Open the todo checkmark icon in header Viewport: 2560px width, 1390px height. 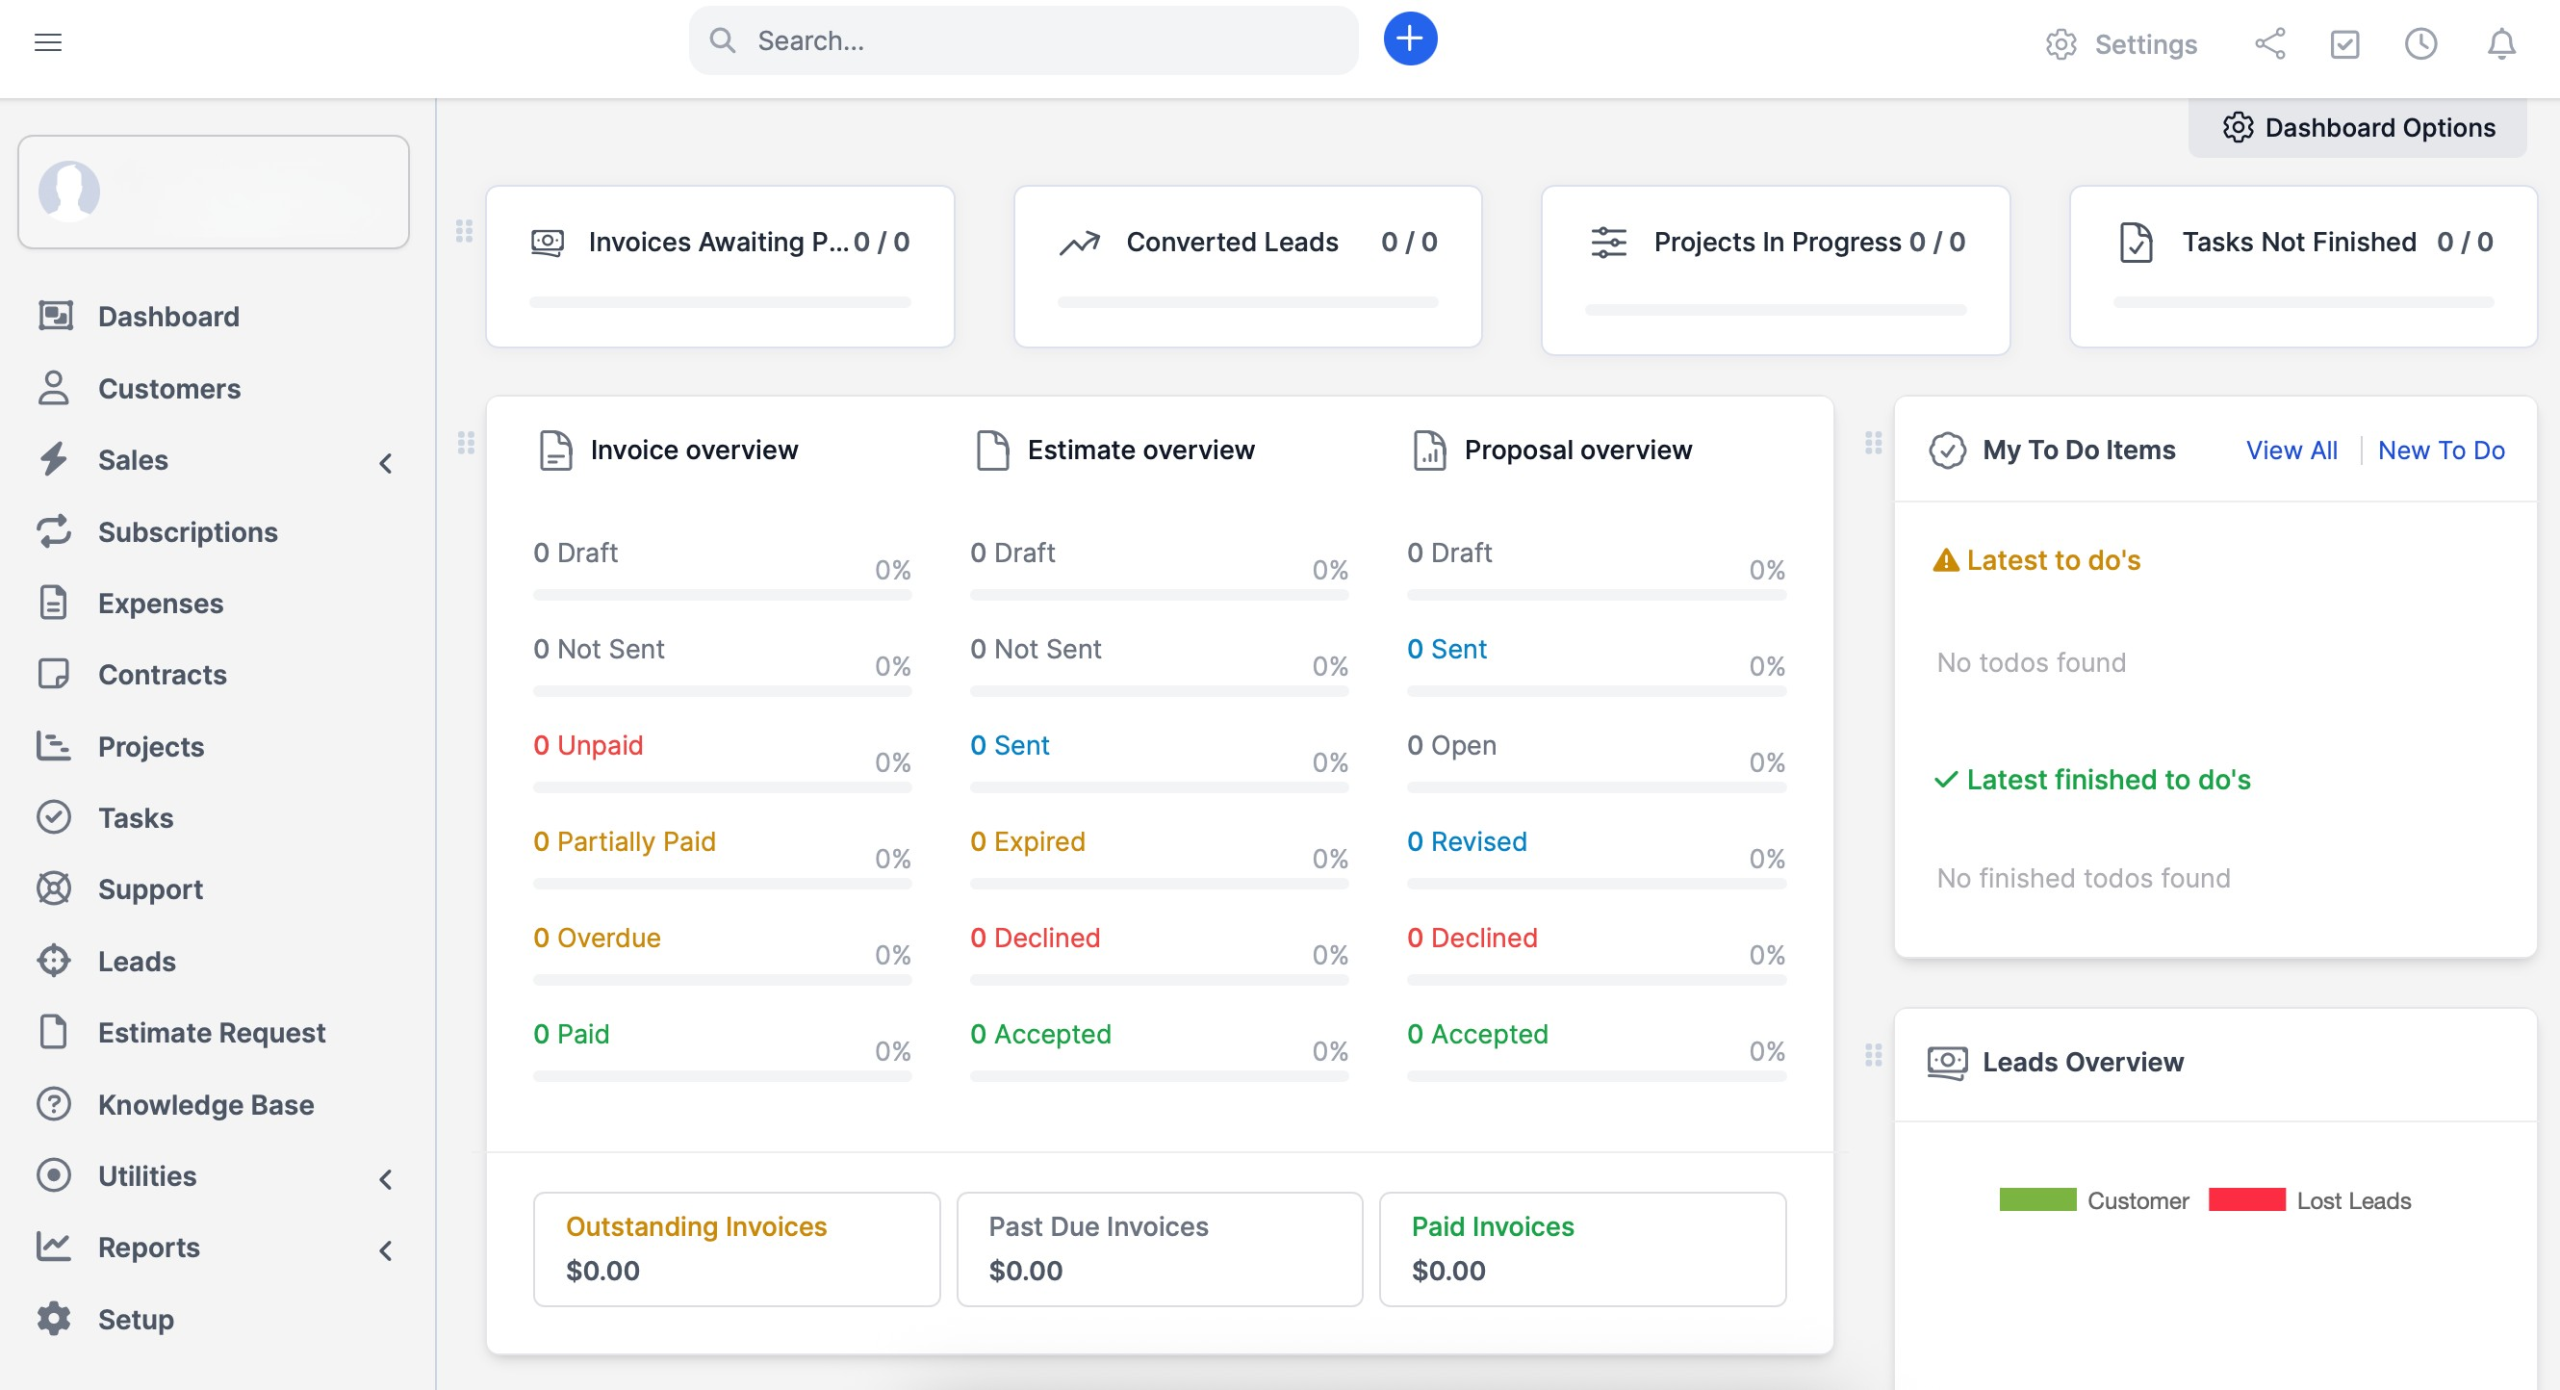tap(2344, 43)
